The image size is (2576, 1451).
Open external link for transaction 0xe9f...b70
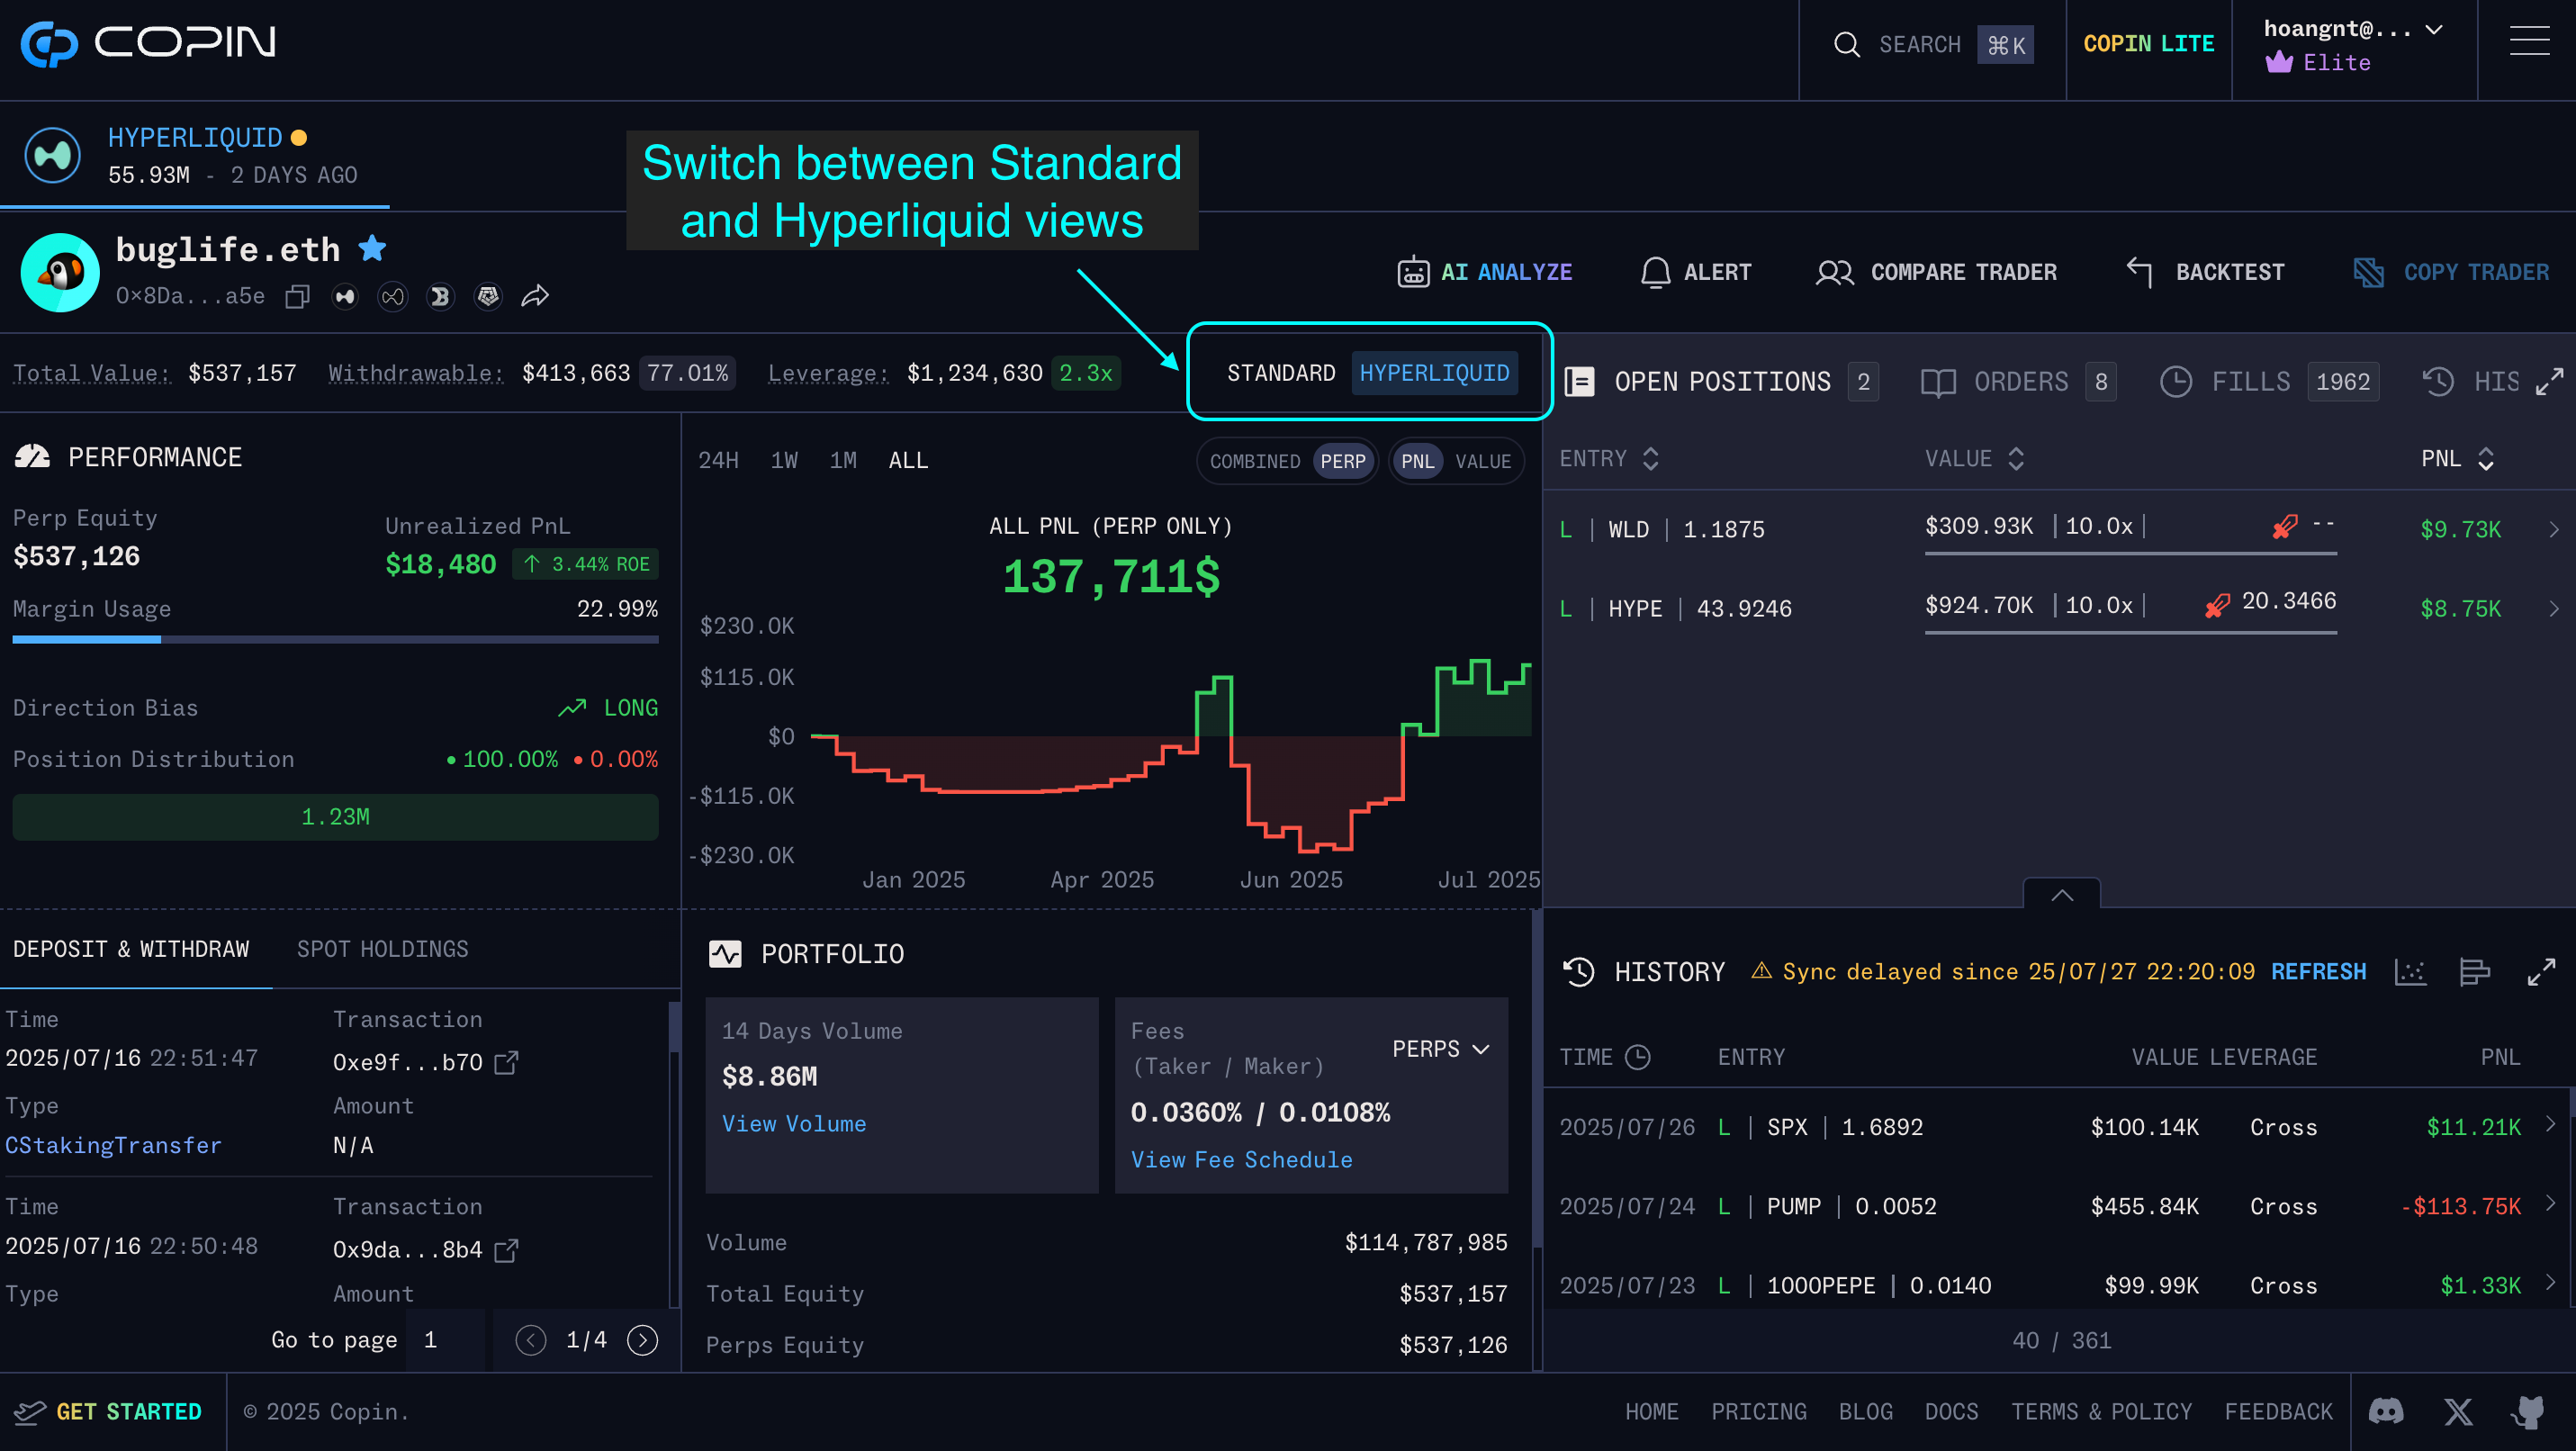pos(507,1062)
